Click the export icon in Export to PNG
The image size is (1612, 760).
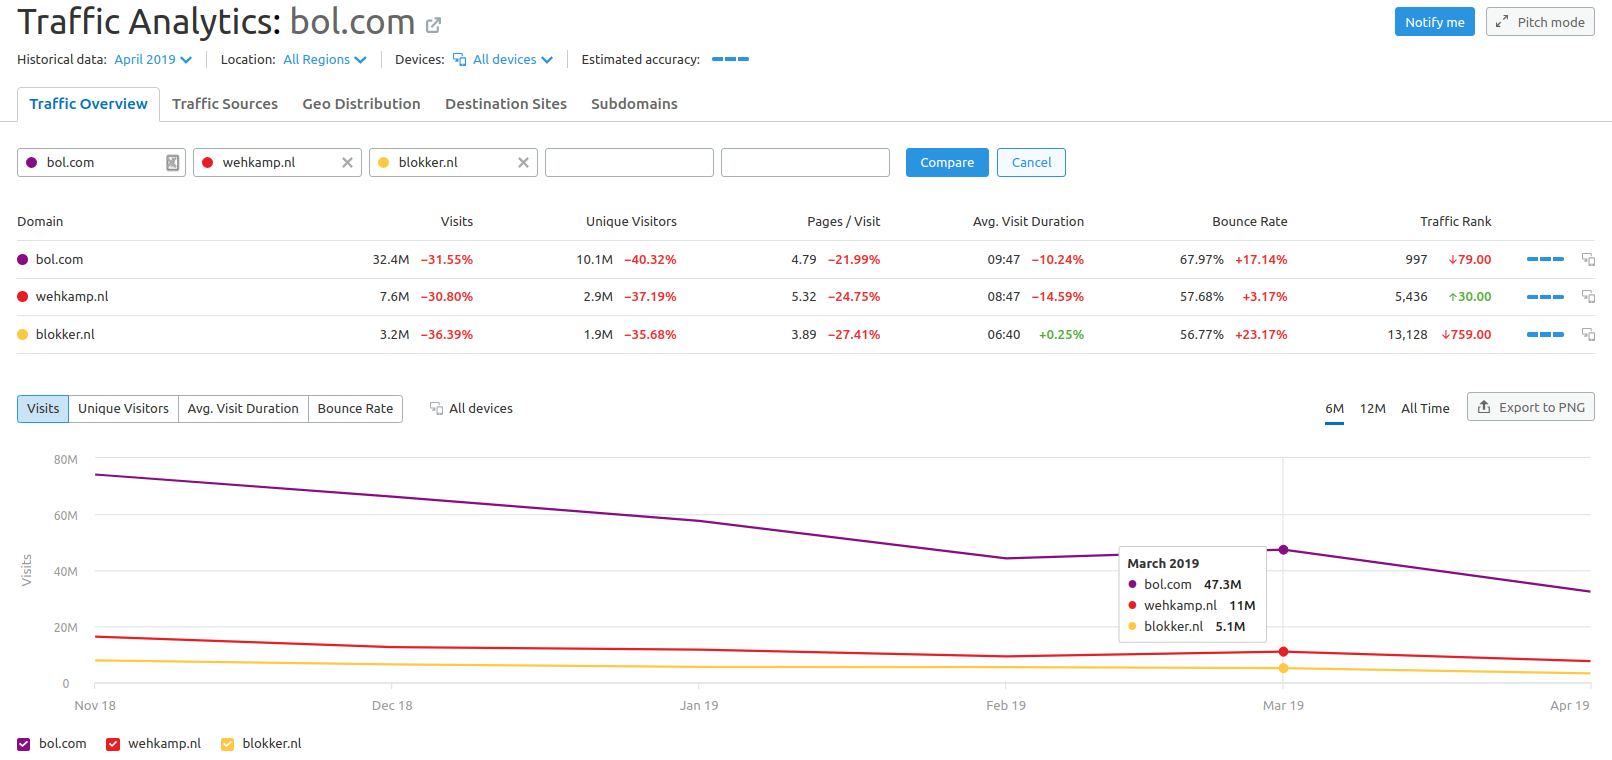tap(1484, 407)
